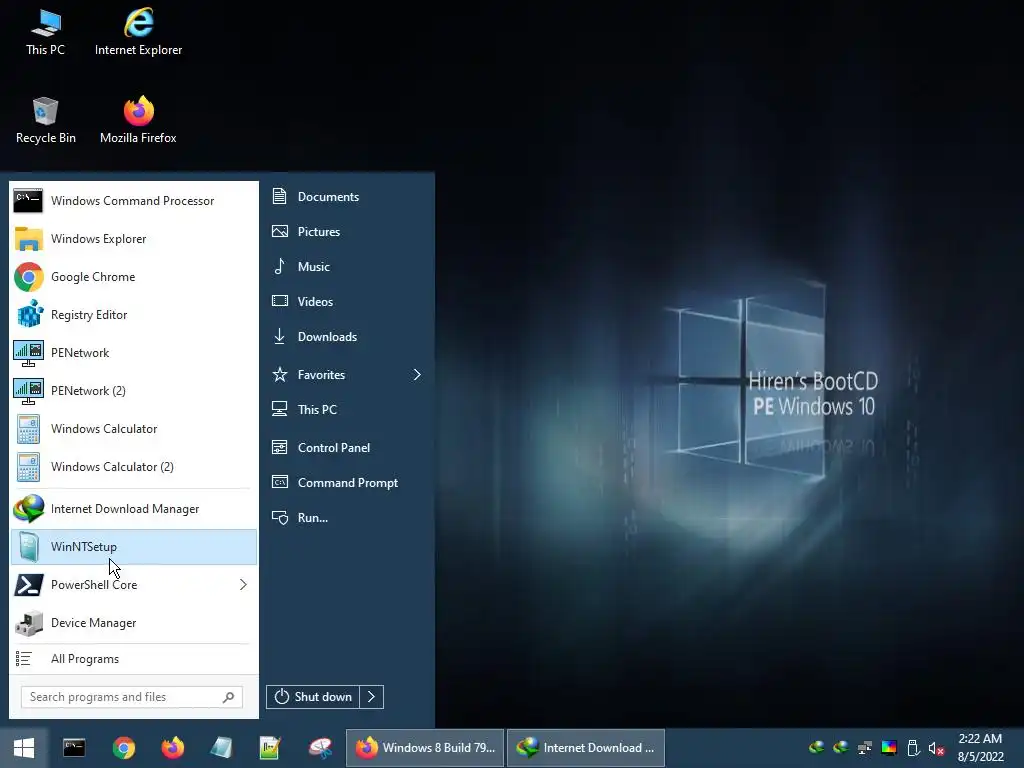Expand the Favorites submenu arrow
The image size is (1024, 768).
[417, 374]
